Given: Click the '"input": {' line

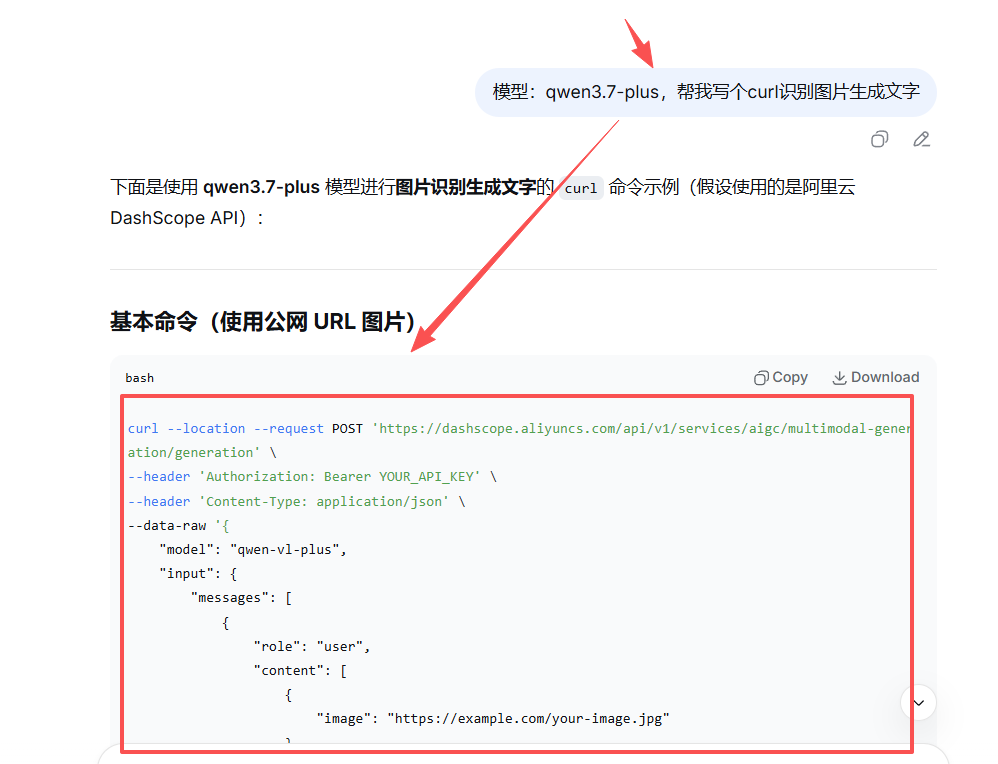Looking at the screenshot, I should click(x=198, y=574).
